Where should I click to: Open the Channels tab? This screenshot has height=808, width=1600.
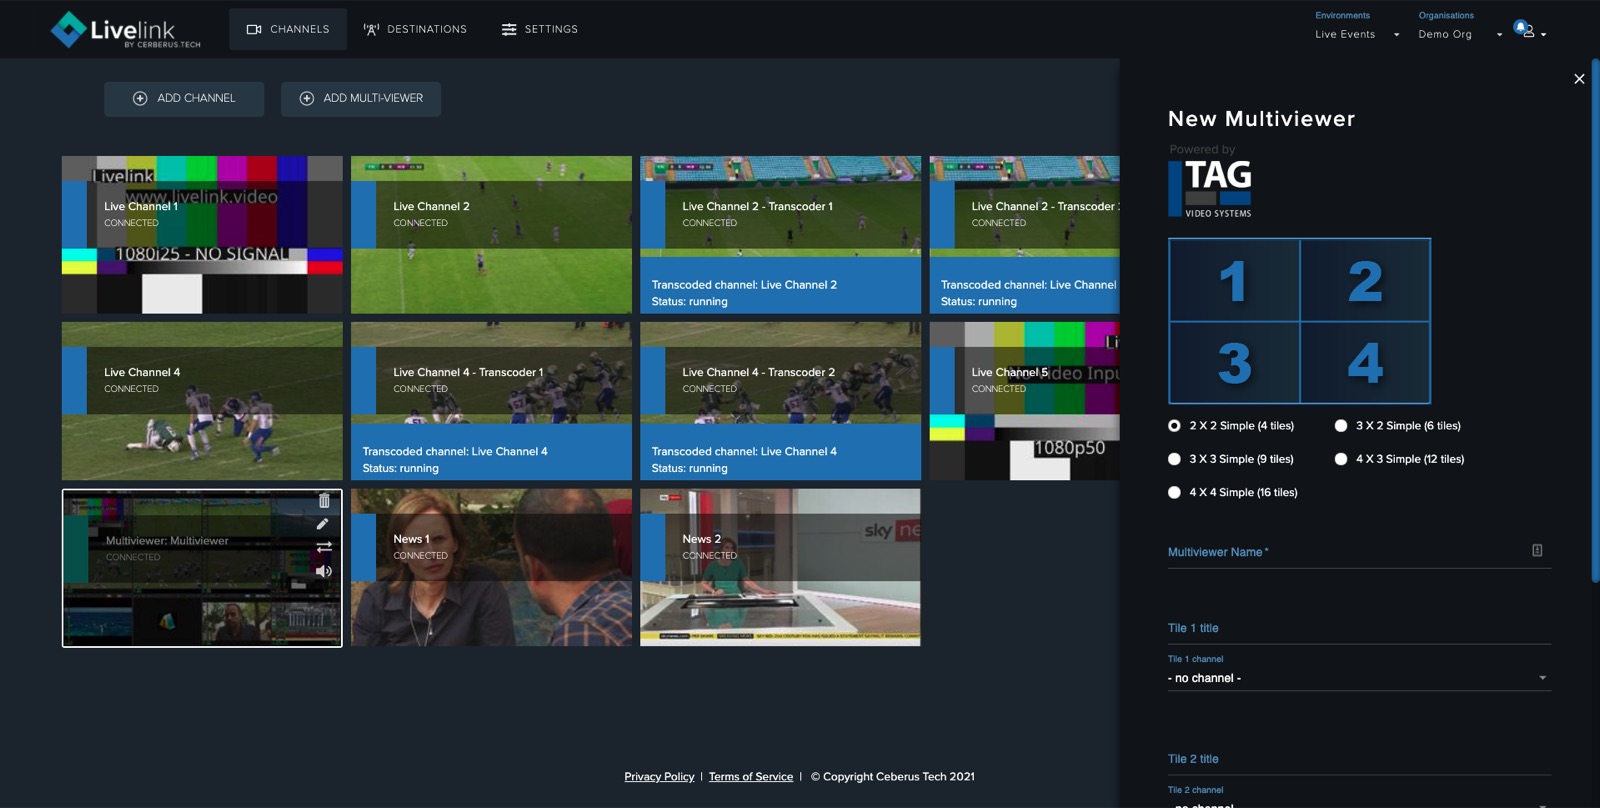coord(288,29)
